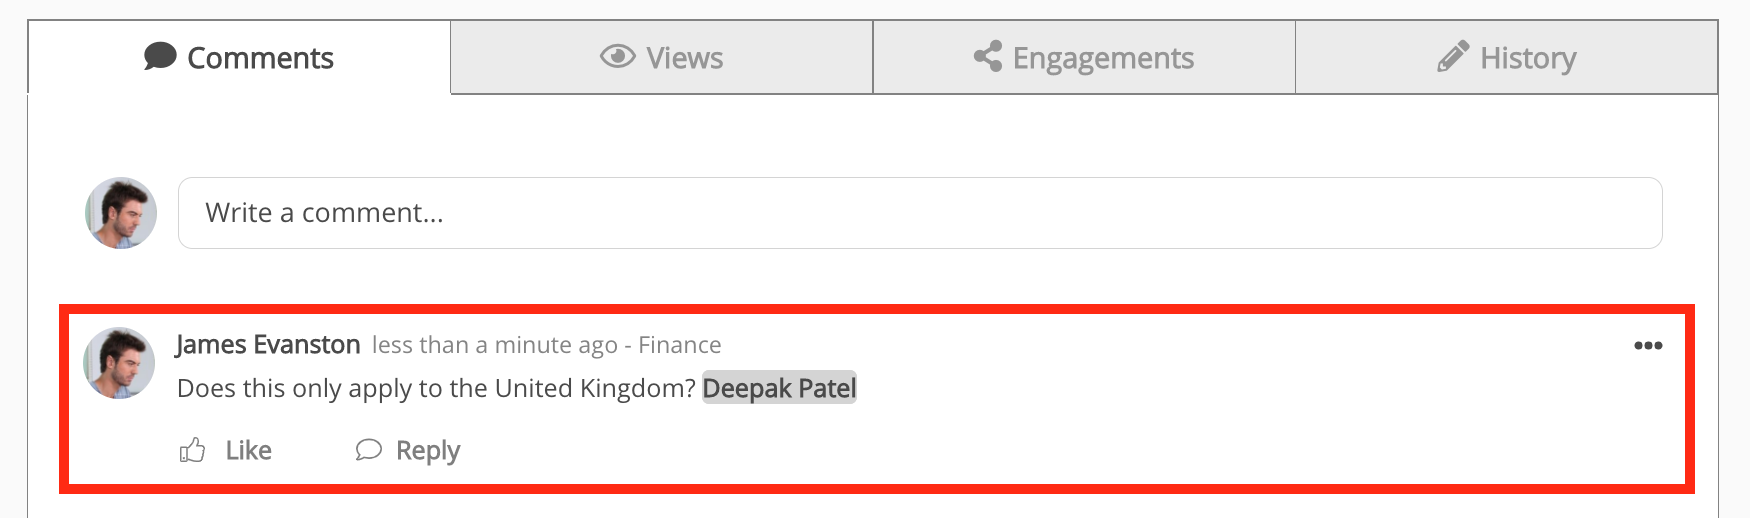Click the share icon on Engagements tab

988,56
